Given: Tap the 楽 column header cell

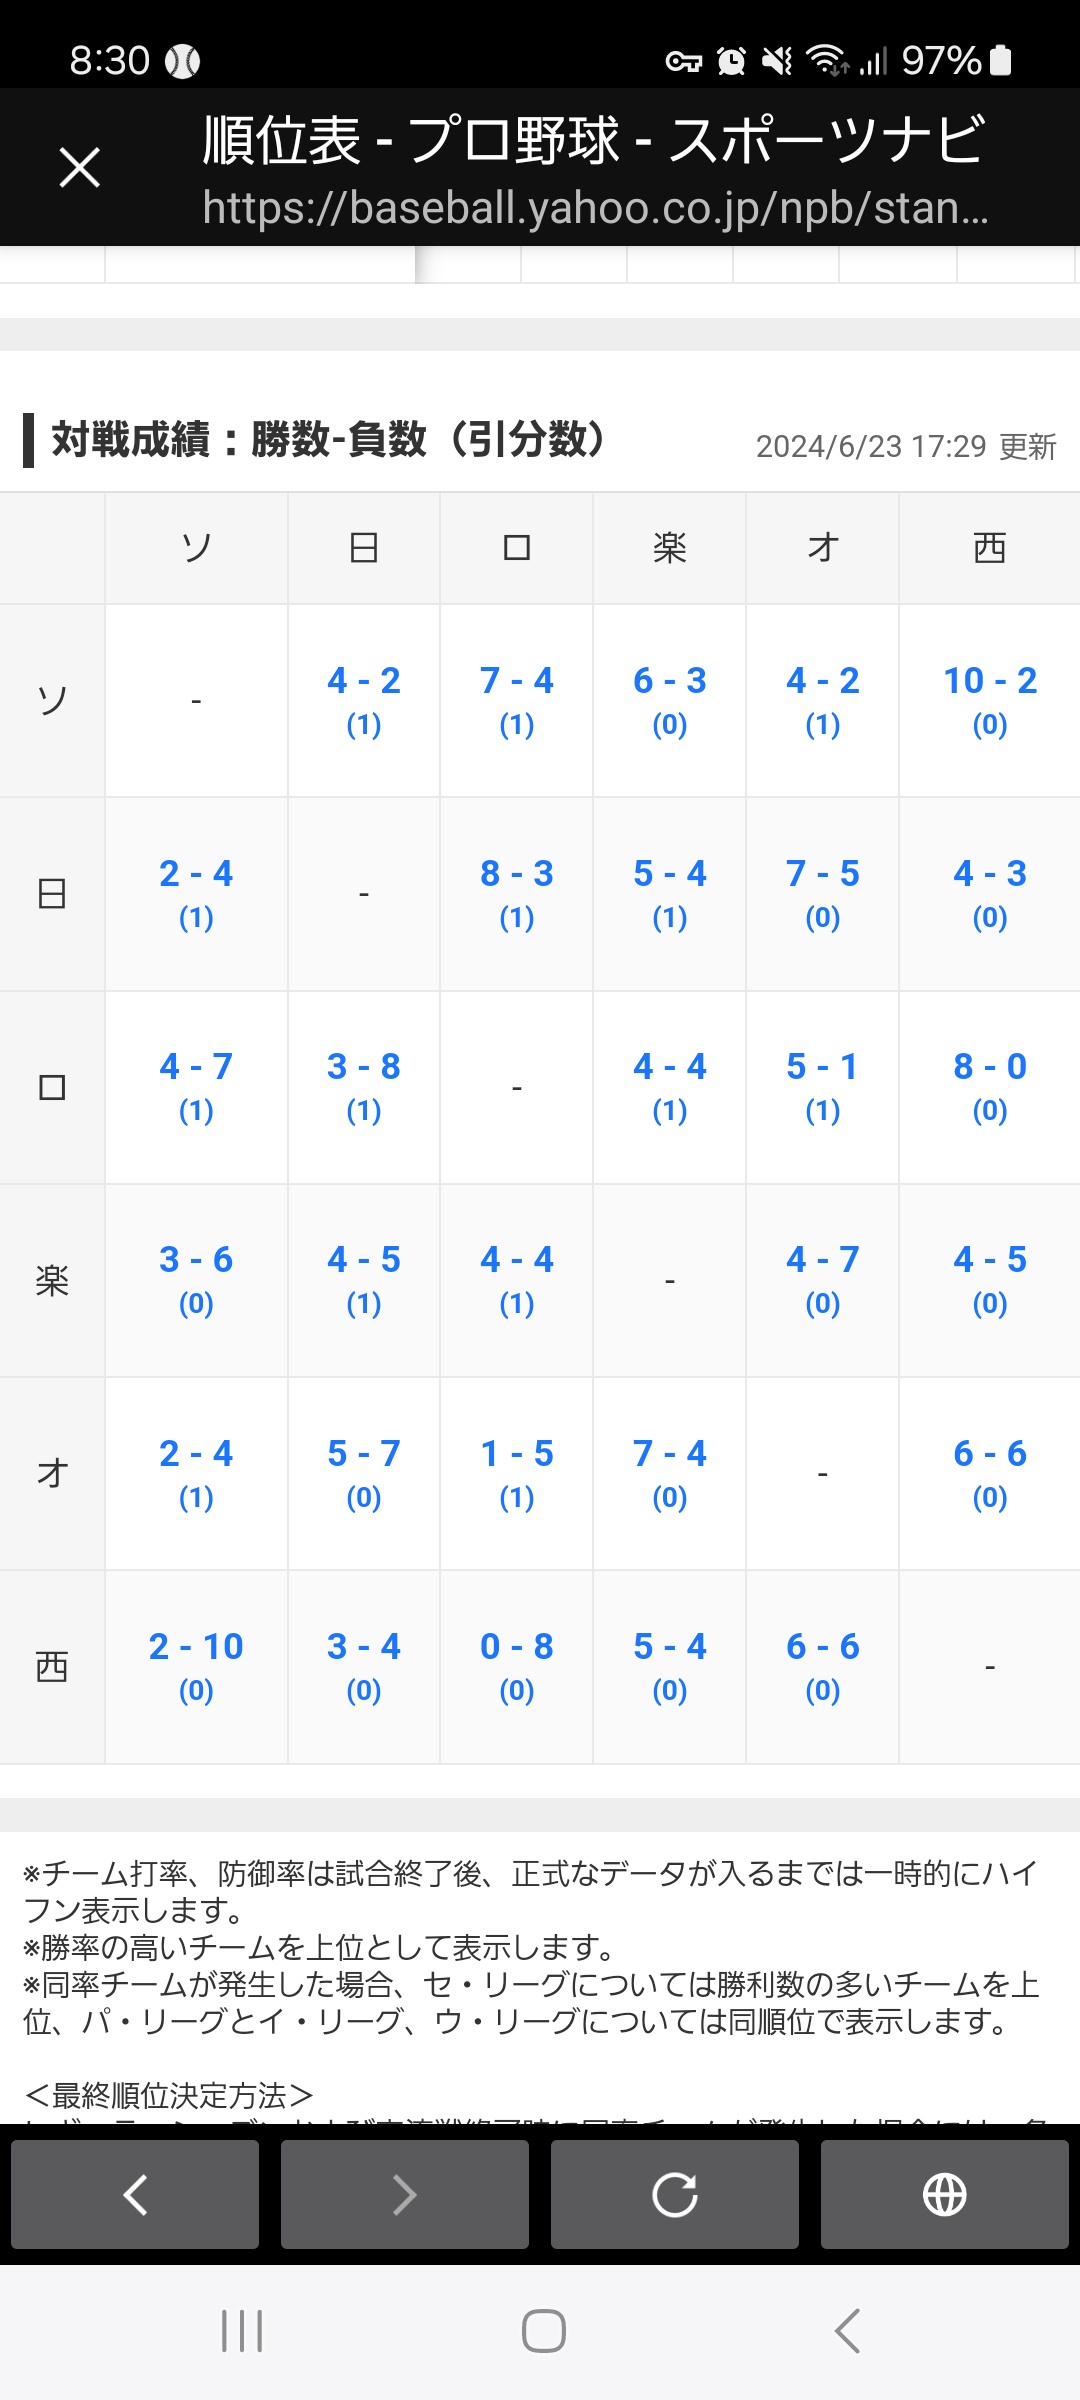Looking at the screenshot, I should click(x=670, y=548).
